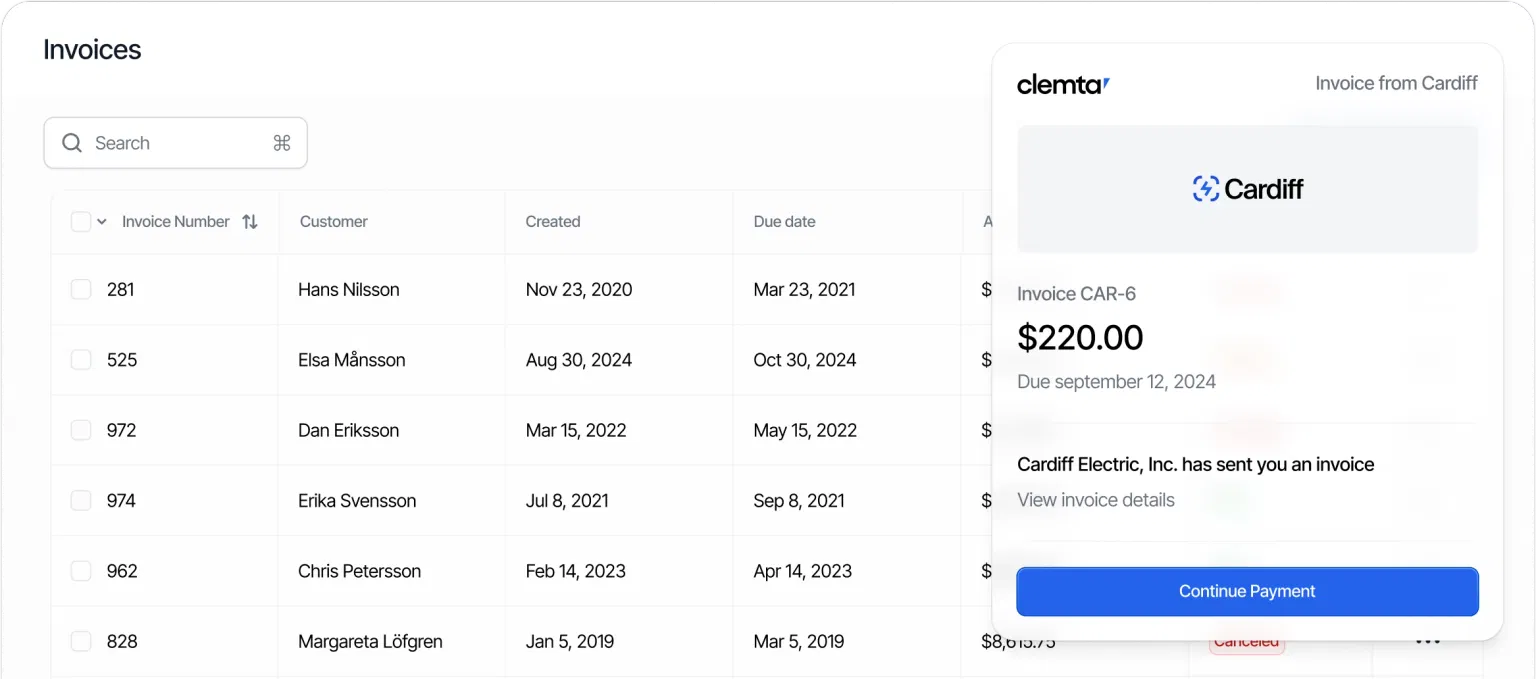1536x679 pixels.
Task: Click the Cardiff banner image
Action: point(1247,189)
